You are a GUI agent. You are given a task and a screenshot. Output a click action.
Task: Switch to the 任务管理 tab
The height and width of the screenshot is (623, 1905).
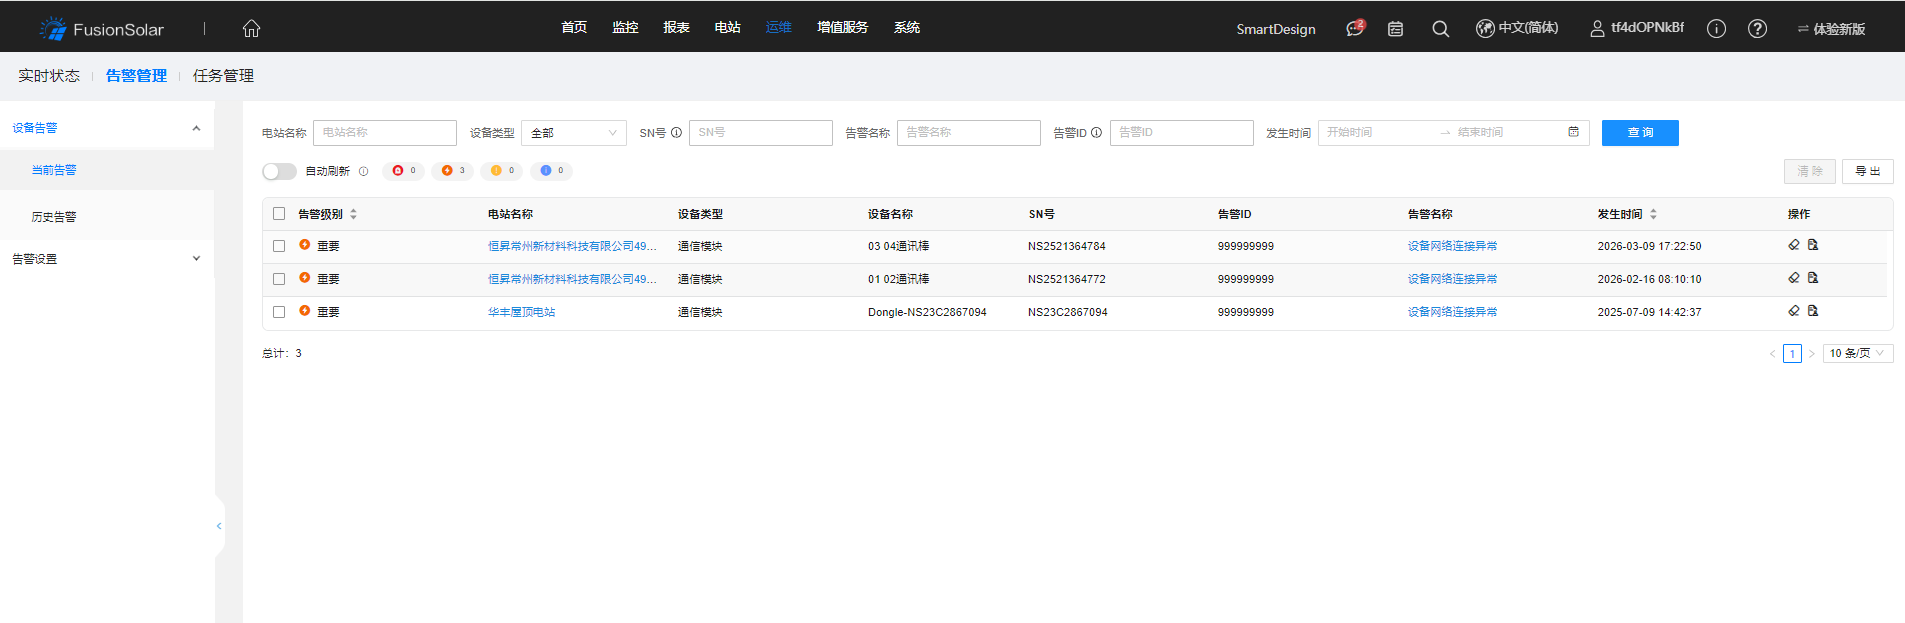click(x=223, y=76)
